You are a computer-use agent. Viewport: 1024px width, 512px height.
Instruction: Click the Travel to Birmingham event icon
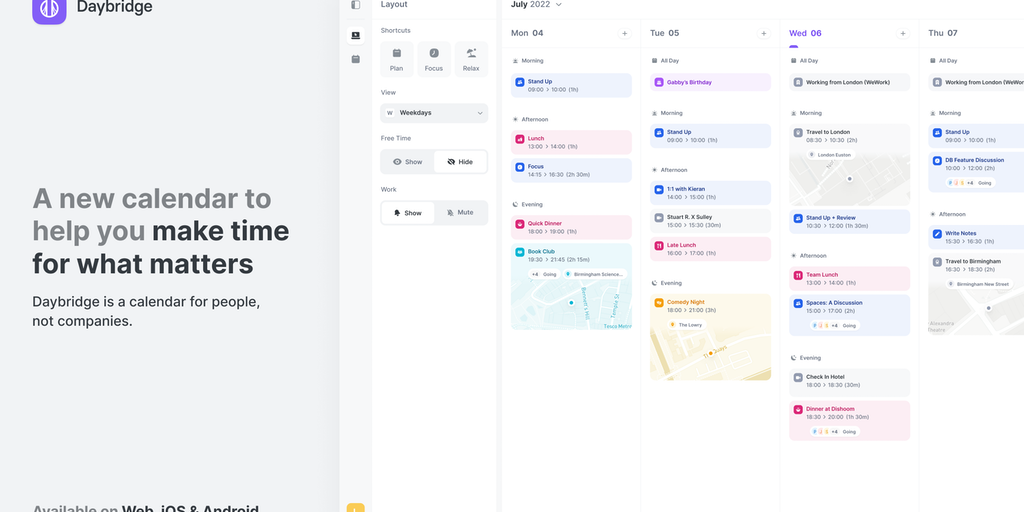tap(937, 261)
